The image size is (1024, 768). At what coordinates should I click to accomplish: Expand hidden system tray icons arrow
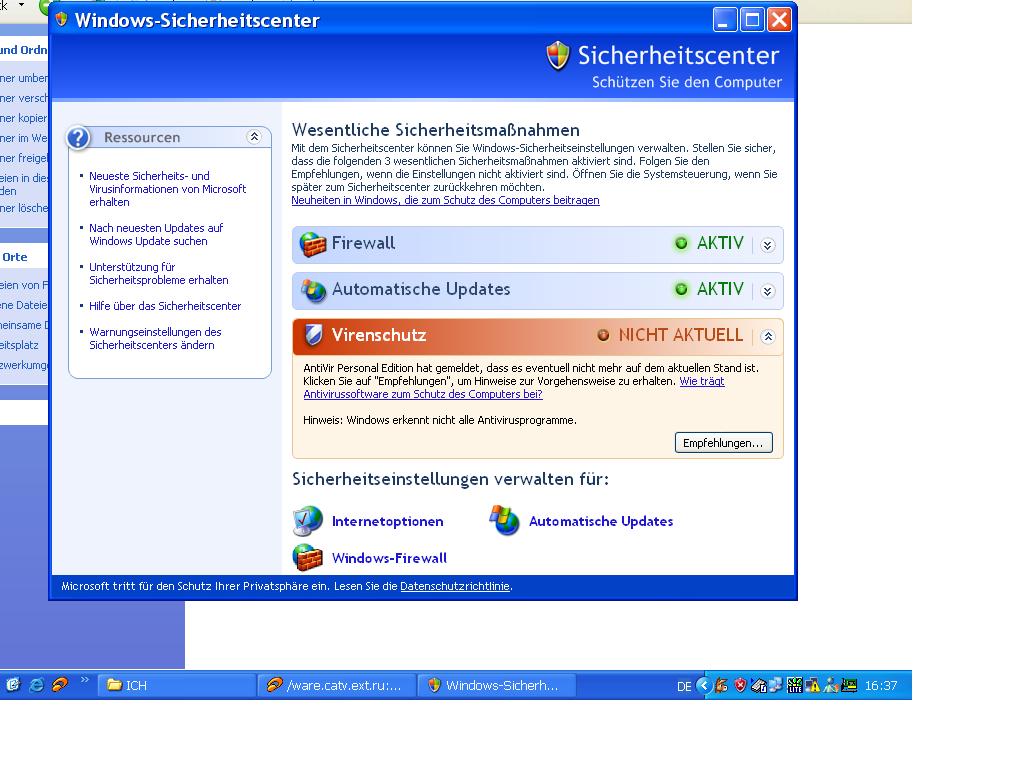[x=703, y=685]
